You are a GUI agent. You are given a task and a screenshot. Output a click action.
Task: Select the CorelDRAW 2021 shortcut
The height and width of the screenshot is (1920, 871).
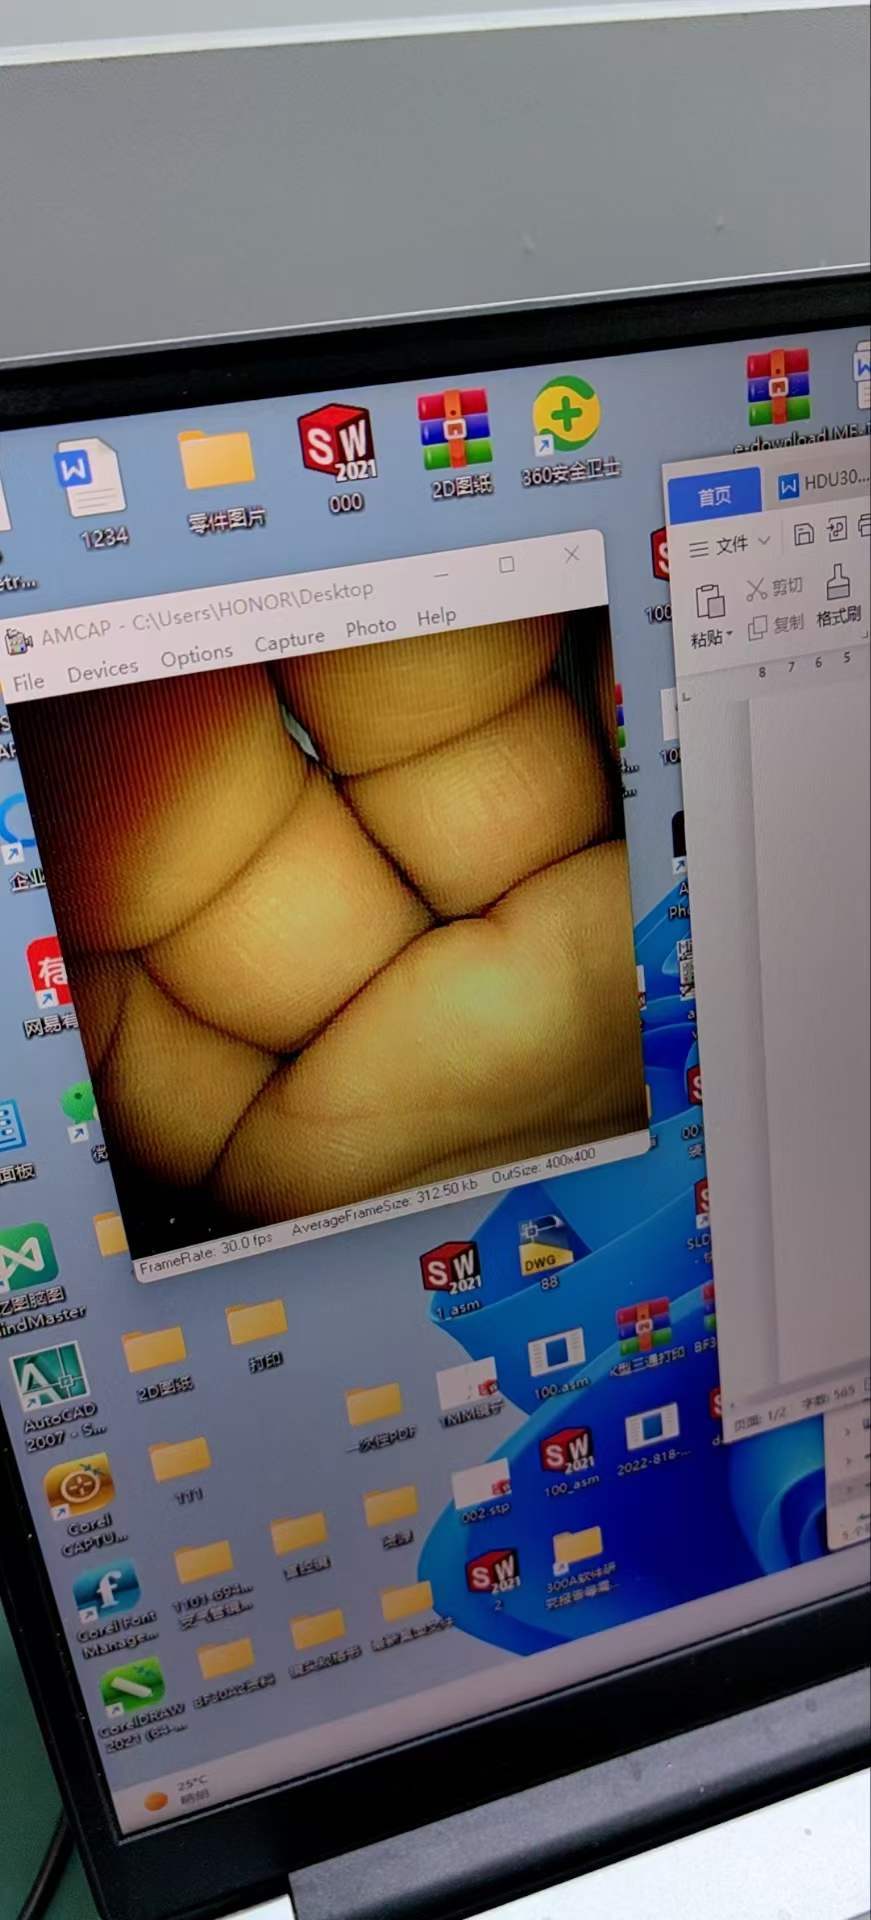[x=137, y=1705]
